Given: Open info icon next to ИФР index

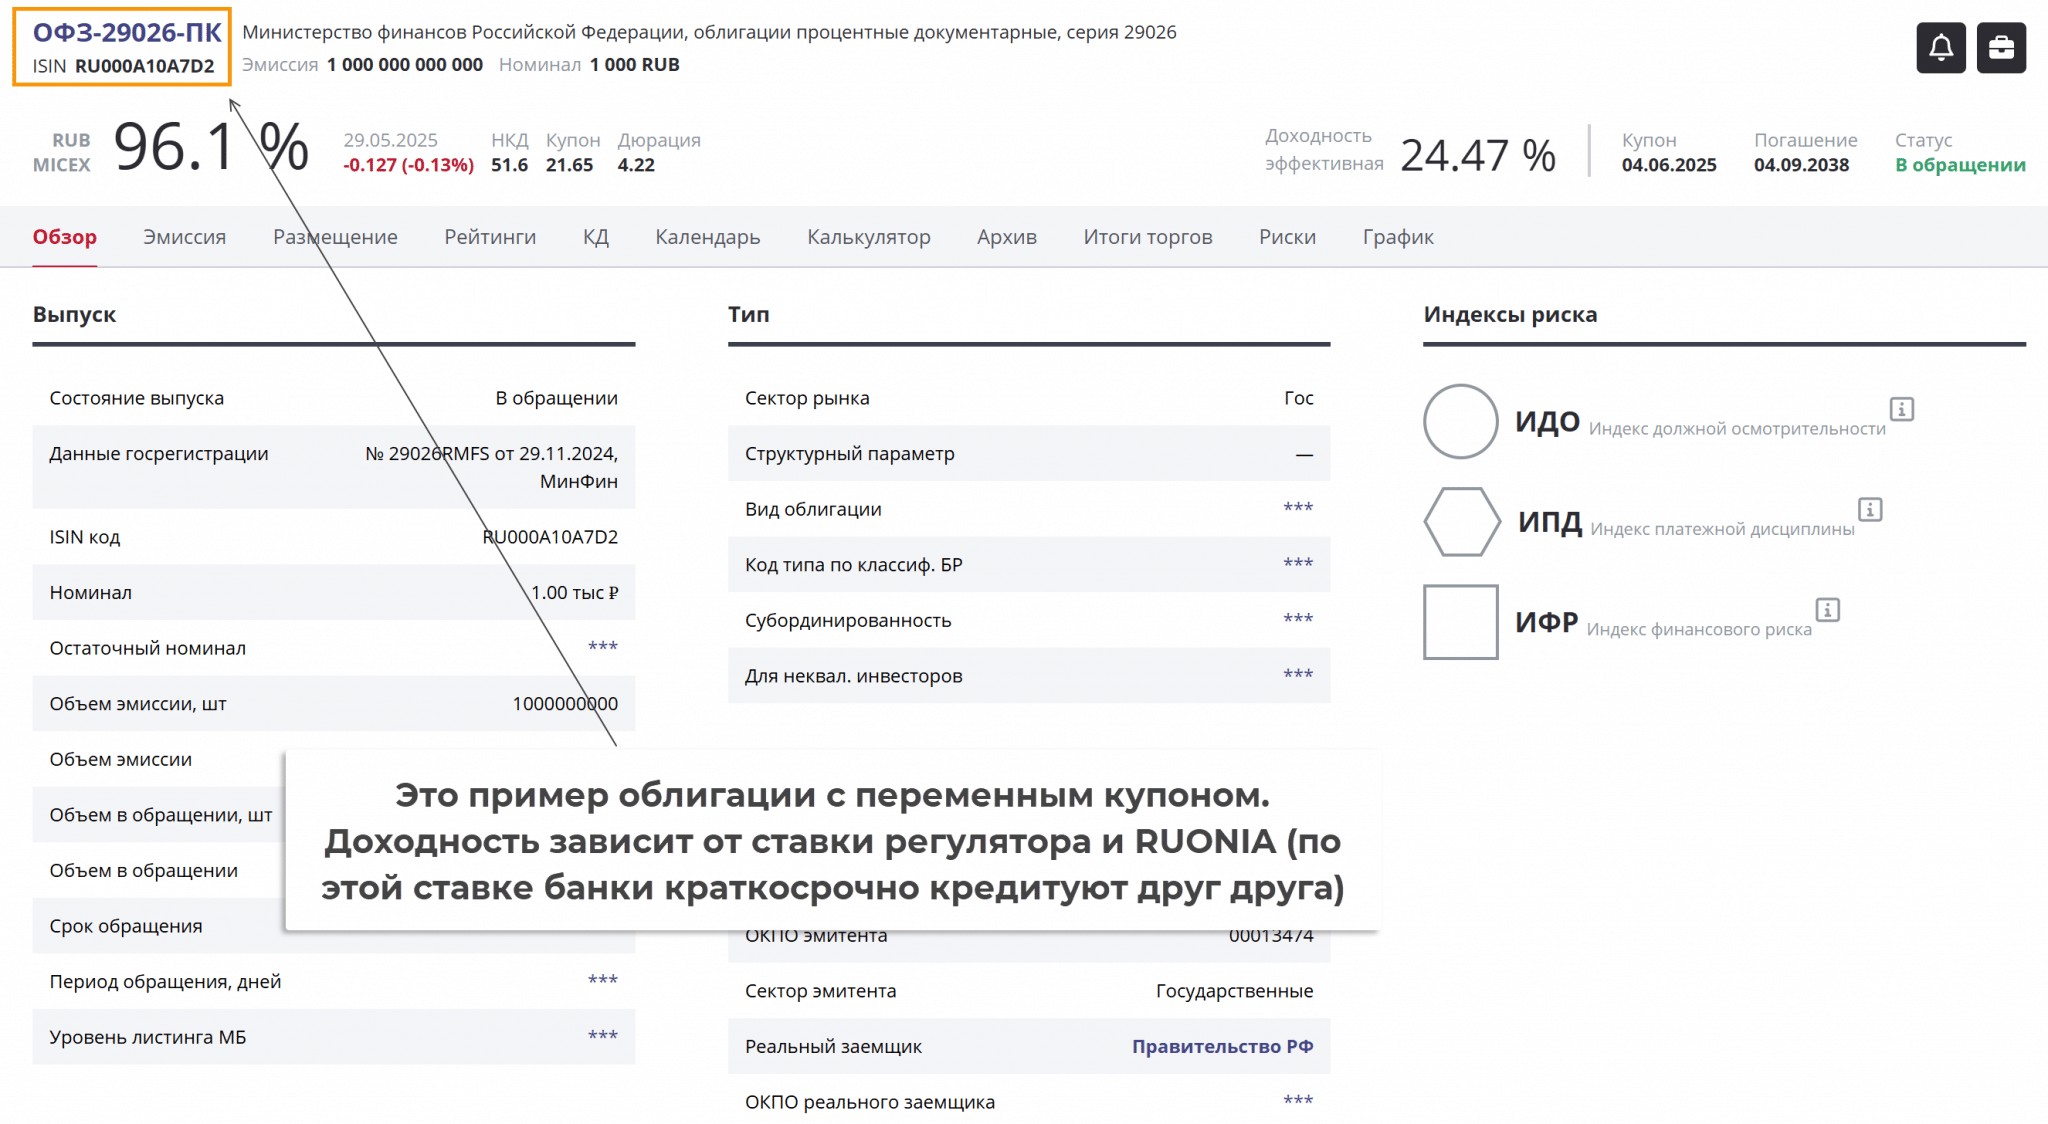Looking at the screenshot, I should [1827, 609].
